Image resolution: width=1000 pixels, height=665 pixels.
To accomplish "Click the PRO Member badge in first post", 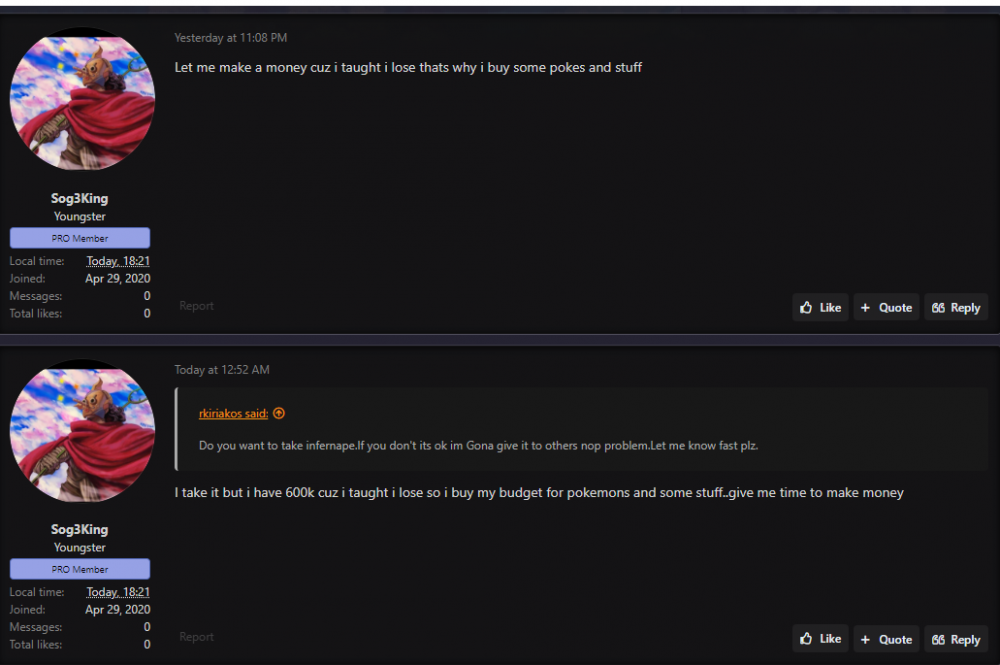I will tap(80, 238).
